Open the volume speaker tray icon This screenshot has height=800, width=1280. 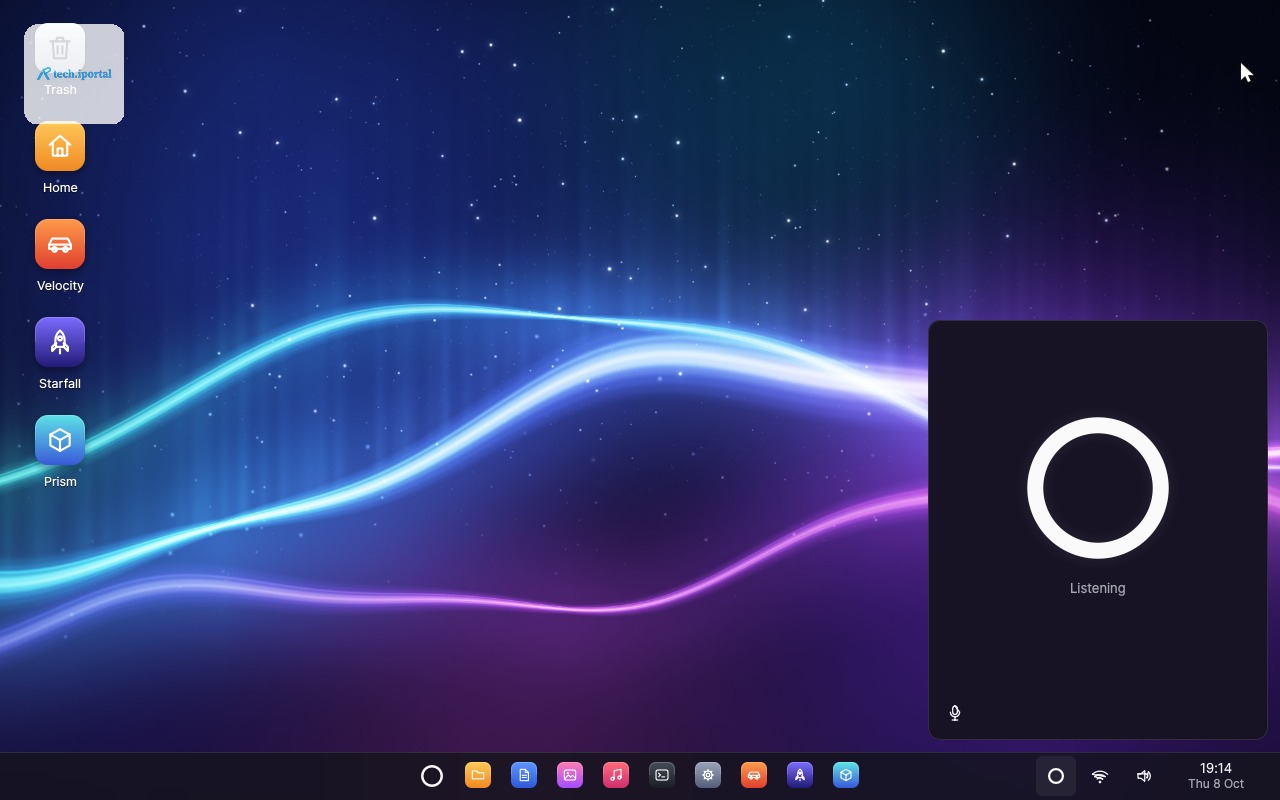pos(1144,776)
